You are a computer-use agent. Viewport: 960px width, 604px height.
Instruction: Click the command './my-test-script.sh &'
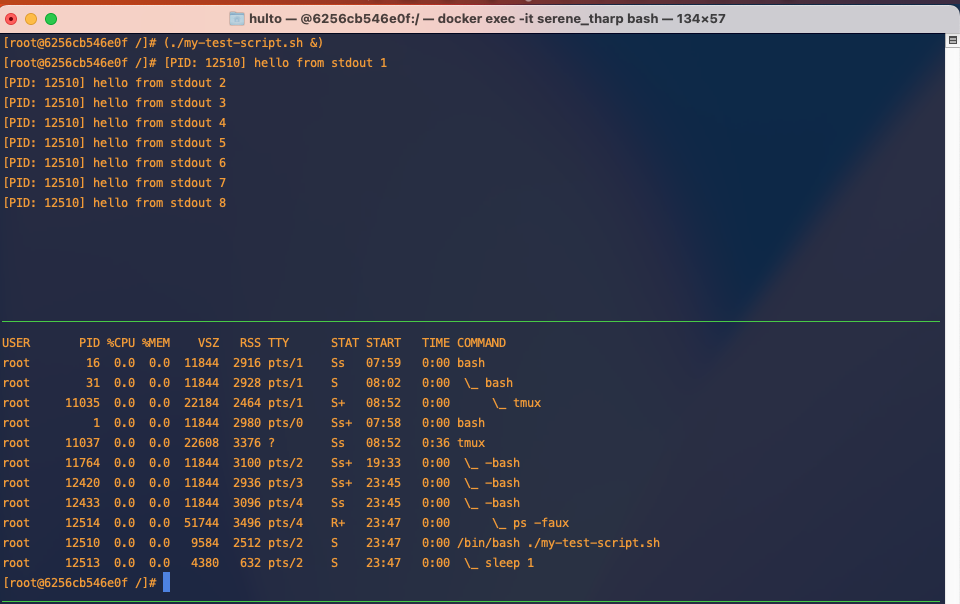(x=244, y=43)
